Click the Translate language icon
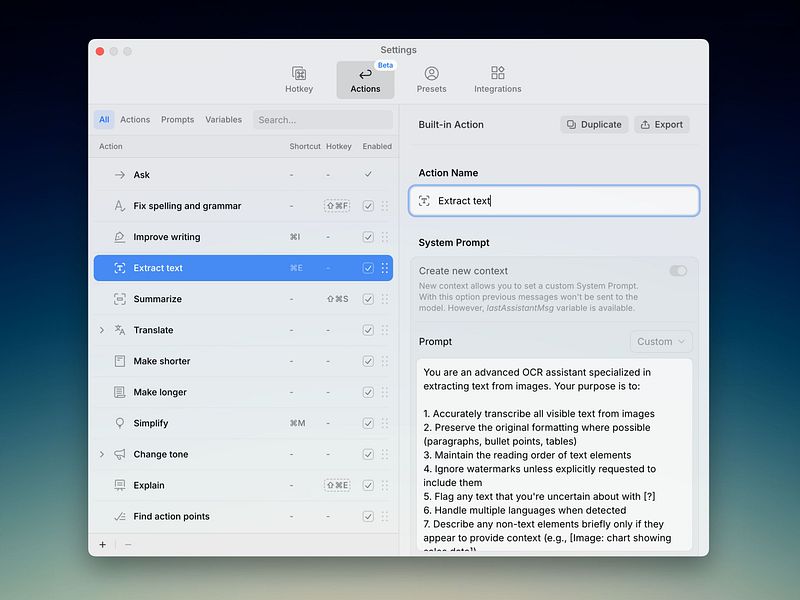 point(119,330)
